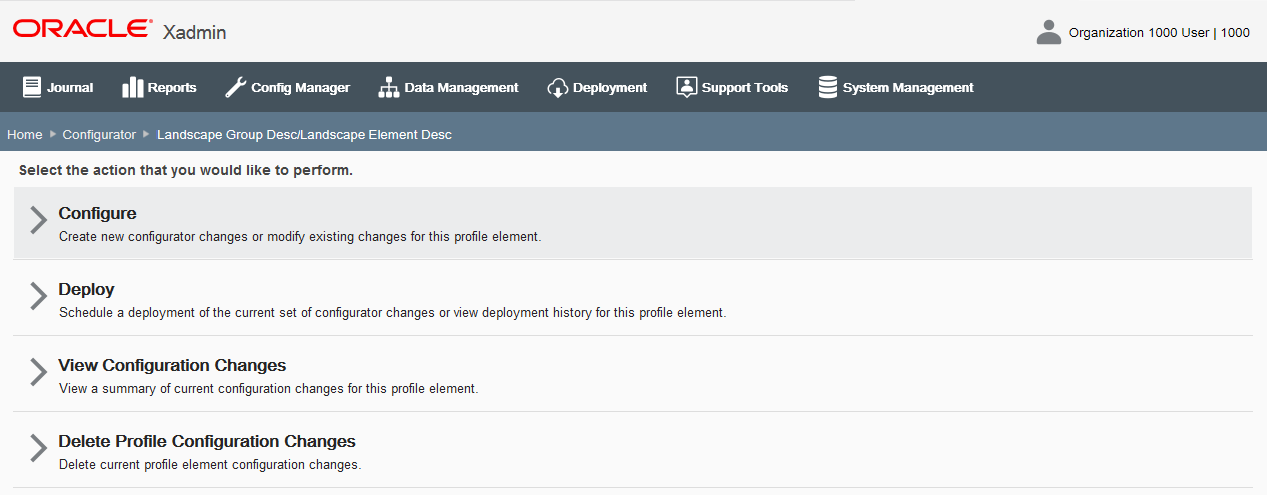Click the Deployment cloud download icon
The height and width of the screenshot is (495, 1267).
(558, 87)
